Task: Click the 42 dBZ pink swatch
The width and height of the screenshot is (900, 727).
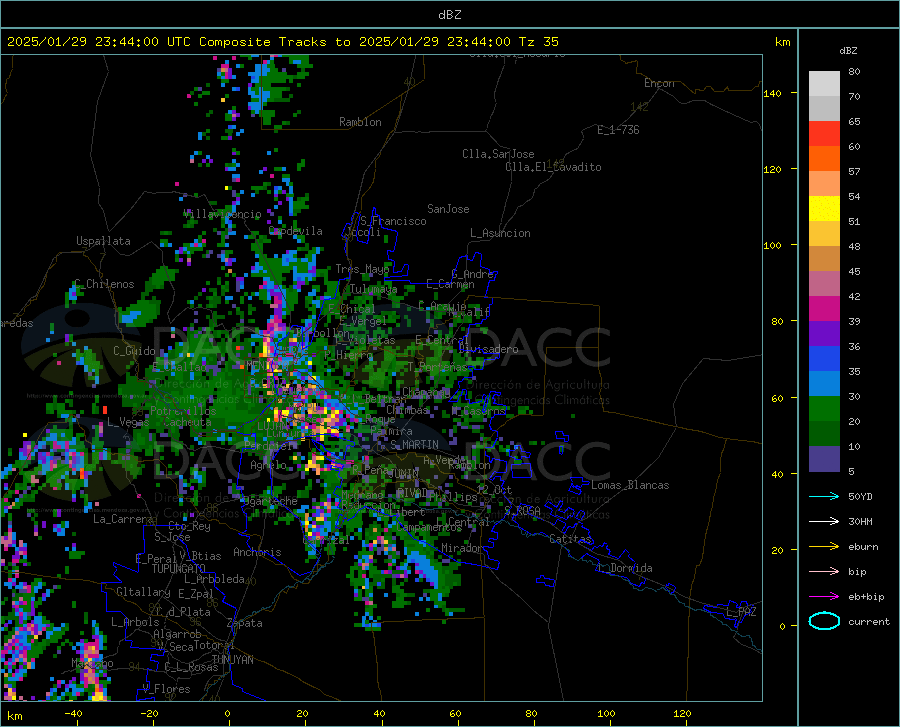Action: pos(824,283)
